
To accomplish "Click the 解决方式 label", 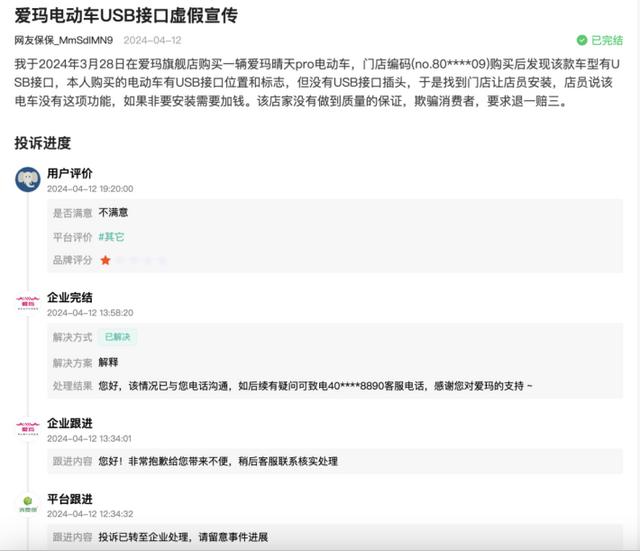I will pyautogui.click(x=72, y=337).
